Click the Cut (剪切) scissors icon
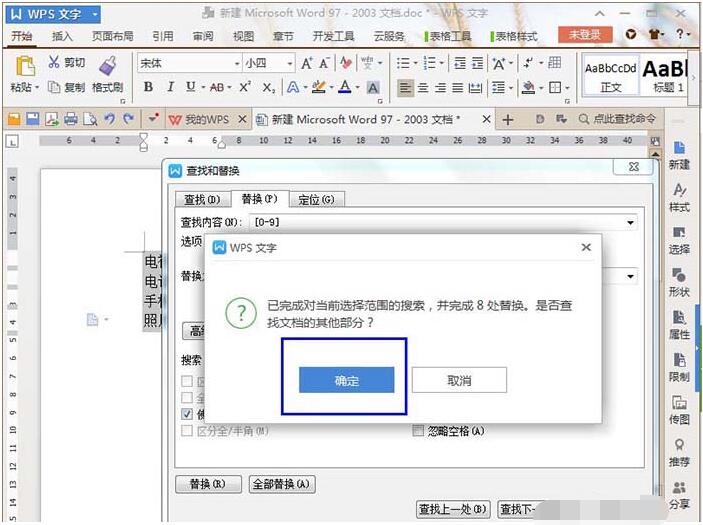 coord(54,62)
